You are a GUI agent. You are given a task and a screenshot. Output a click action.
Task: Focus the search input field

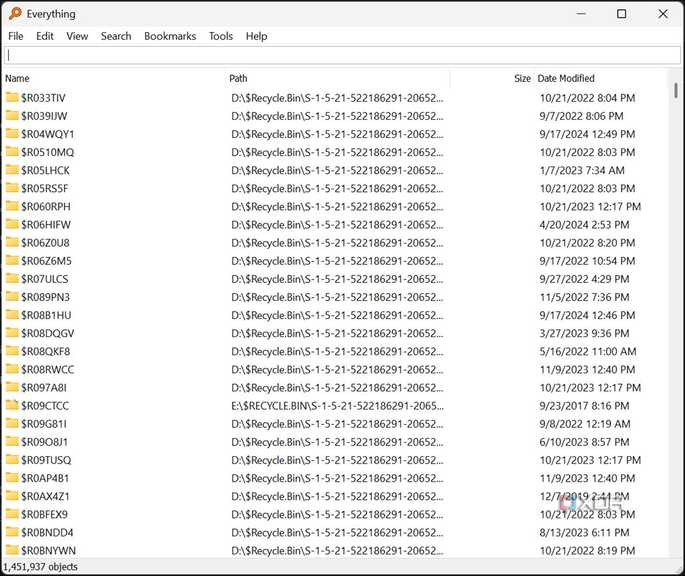click(x=342, y=56)
